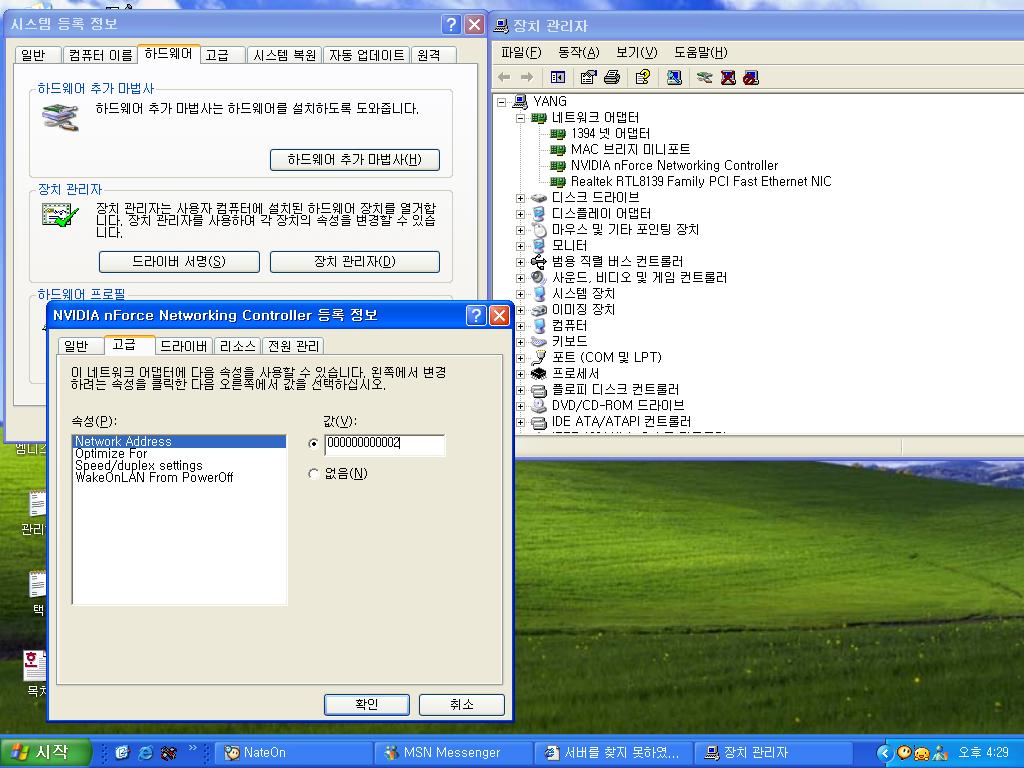
Task: Expand the 디스크 드라이브 node
Action: click(520, 198)
